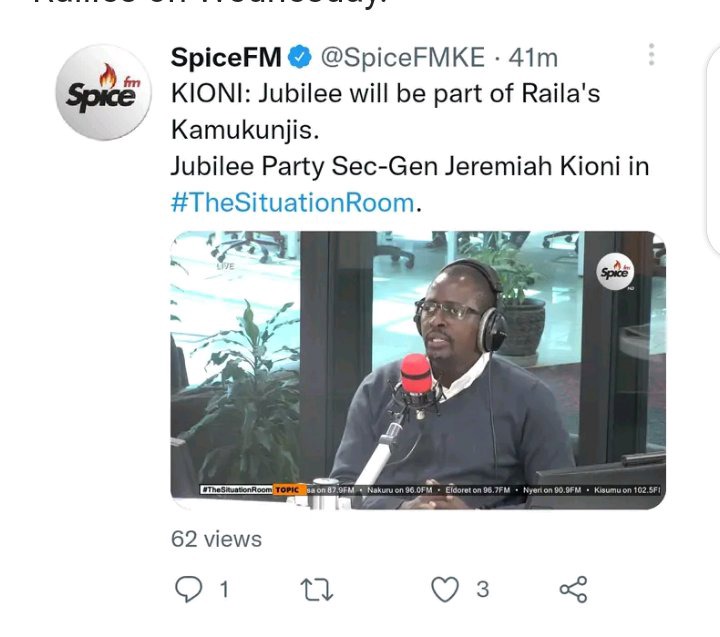Click #TheSituationRoom tag in video banner
This screenshot has height=637, width=720.
[236, 490]
